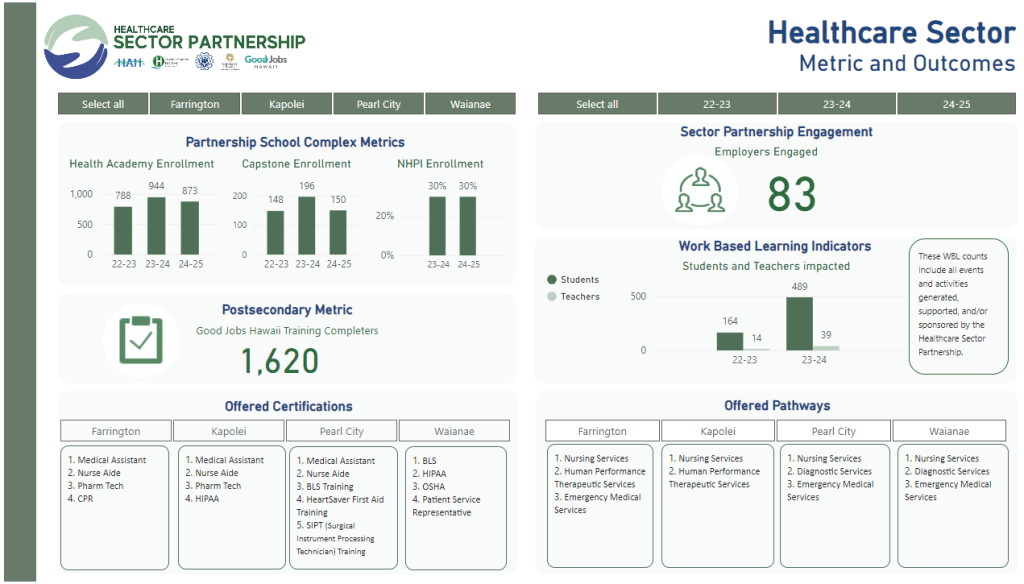Click the 489 students bar for 23-24
This screenshot has width=1024, height=584.
pyautogui.click(x=799, y=324)
